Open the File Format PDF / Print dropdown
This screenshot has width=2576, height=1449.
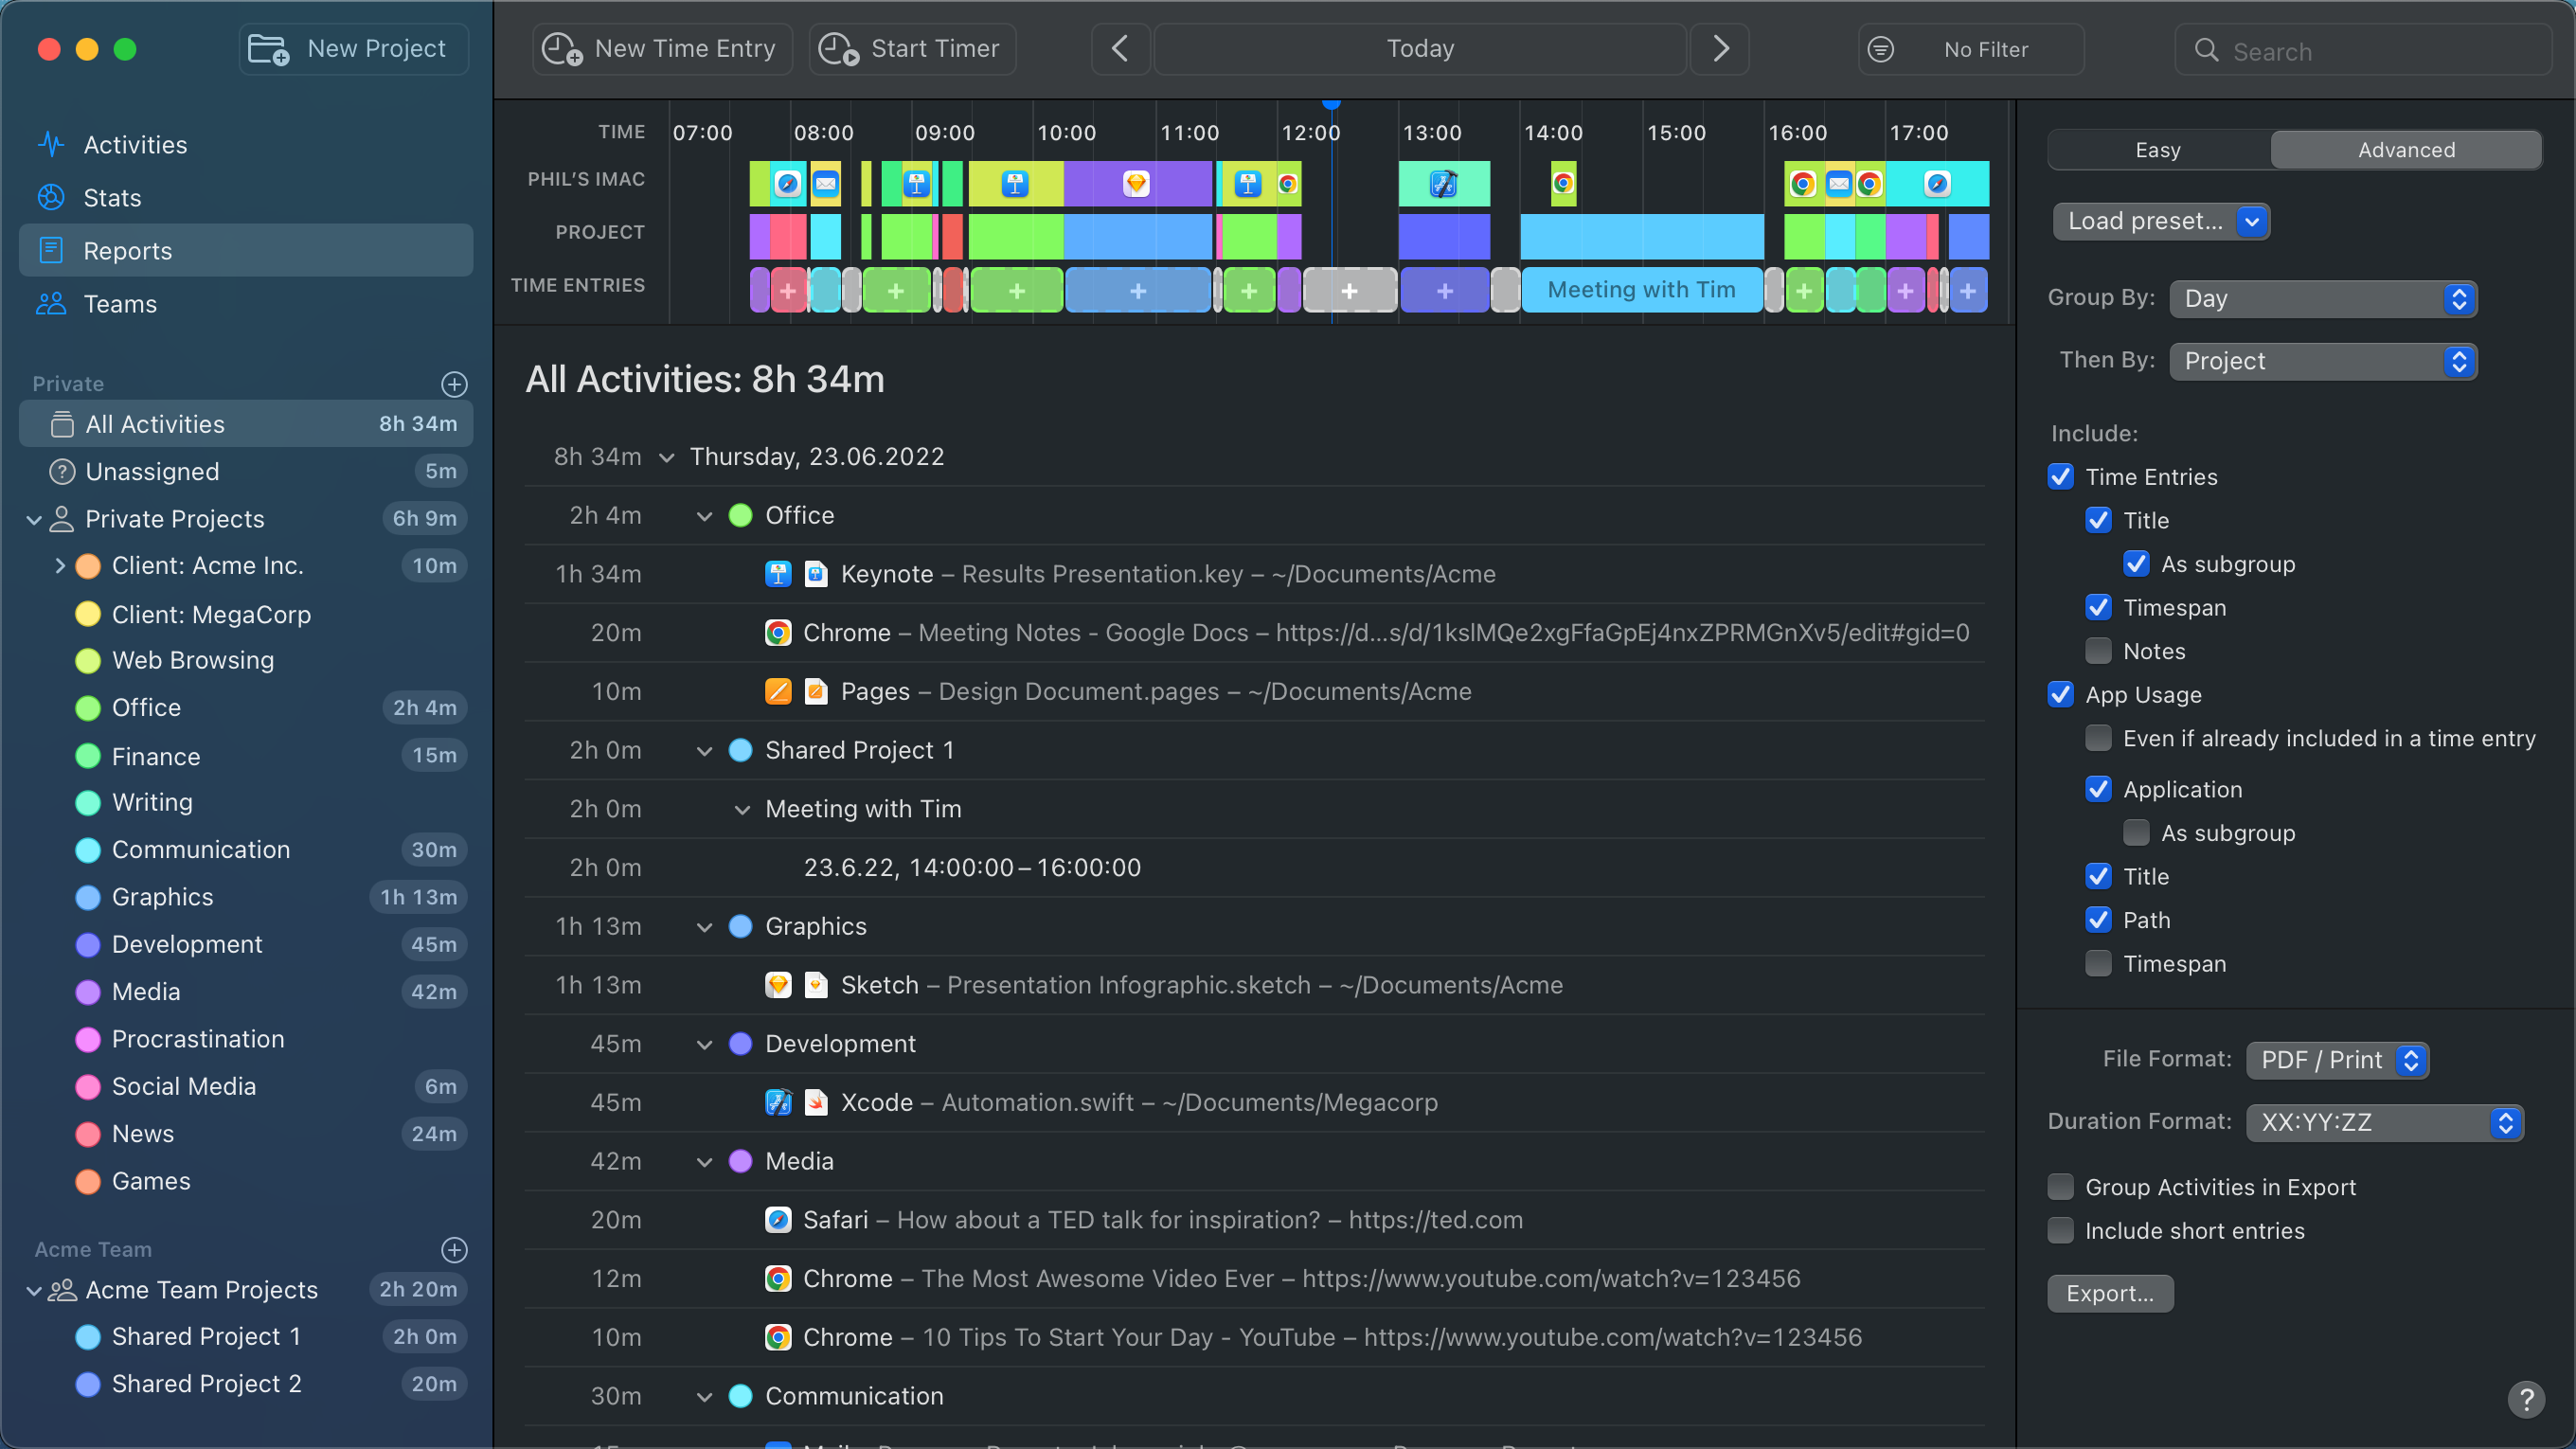click(2336, 1060)
